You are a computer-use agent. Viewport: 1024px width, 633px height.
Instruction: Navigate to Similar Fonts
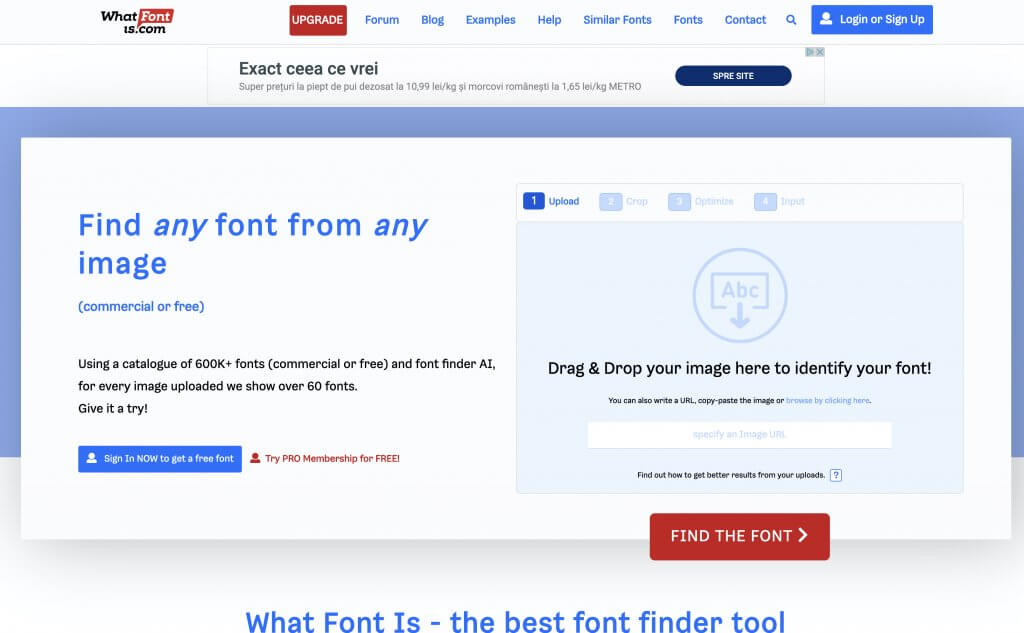pyautogui.click(x=617, y=20)
